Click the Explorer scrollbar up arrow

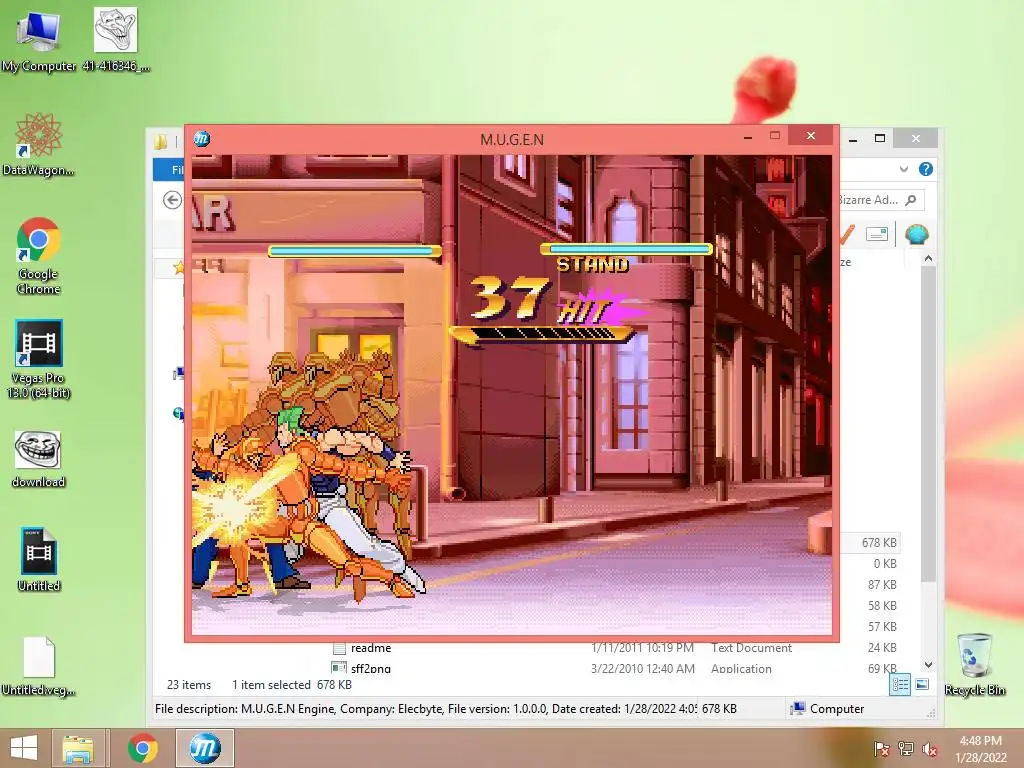click(928, 259)
